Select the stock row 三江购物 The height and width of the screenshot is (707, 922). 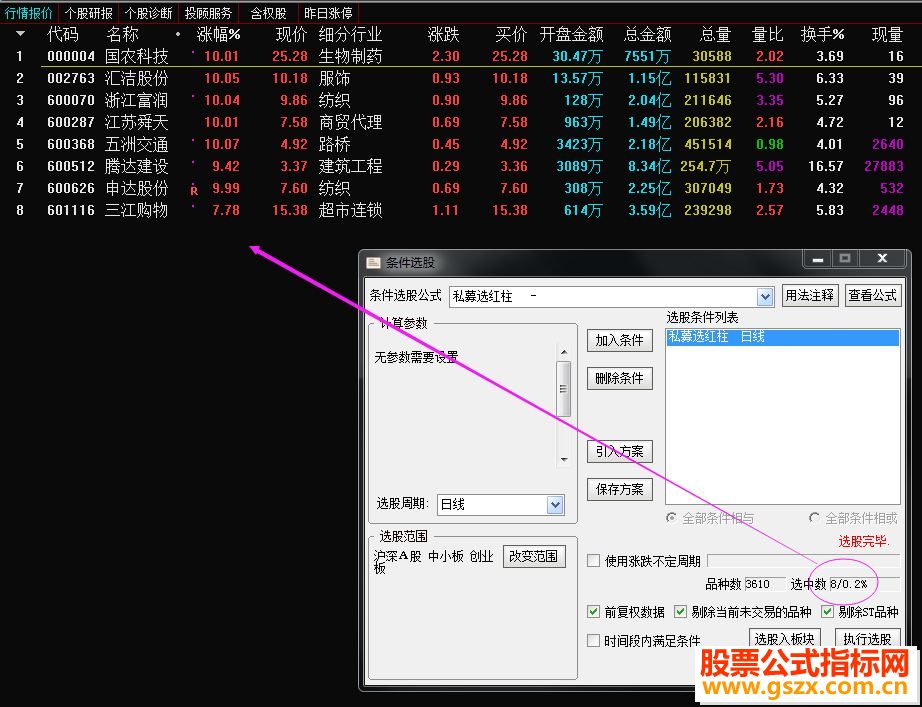(x=461, y=210)
